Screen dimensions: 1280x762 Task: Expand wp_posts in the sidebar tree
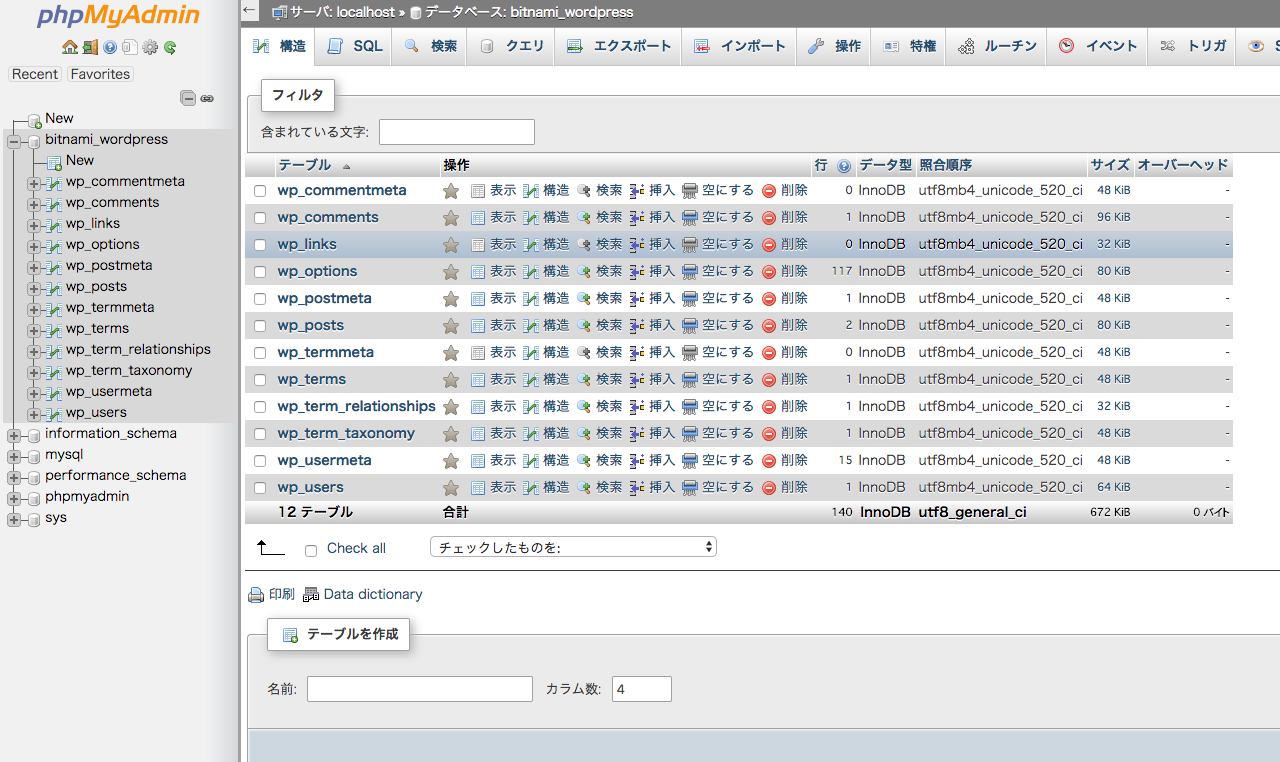(34, 288)
